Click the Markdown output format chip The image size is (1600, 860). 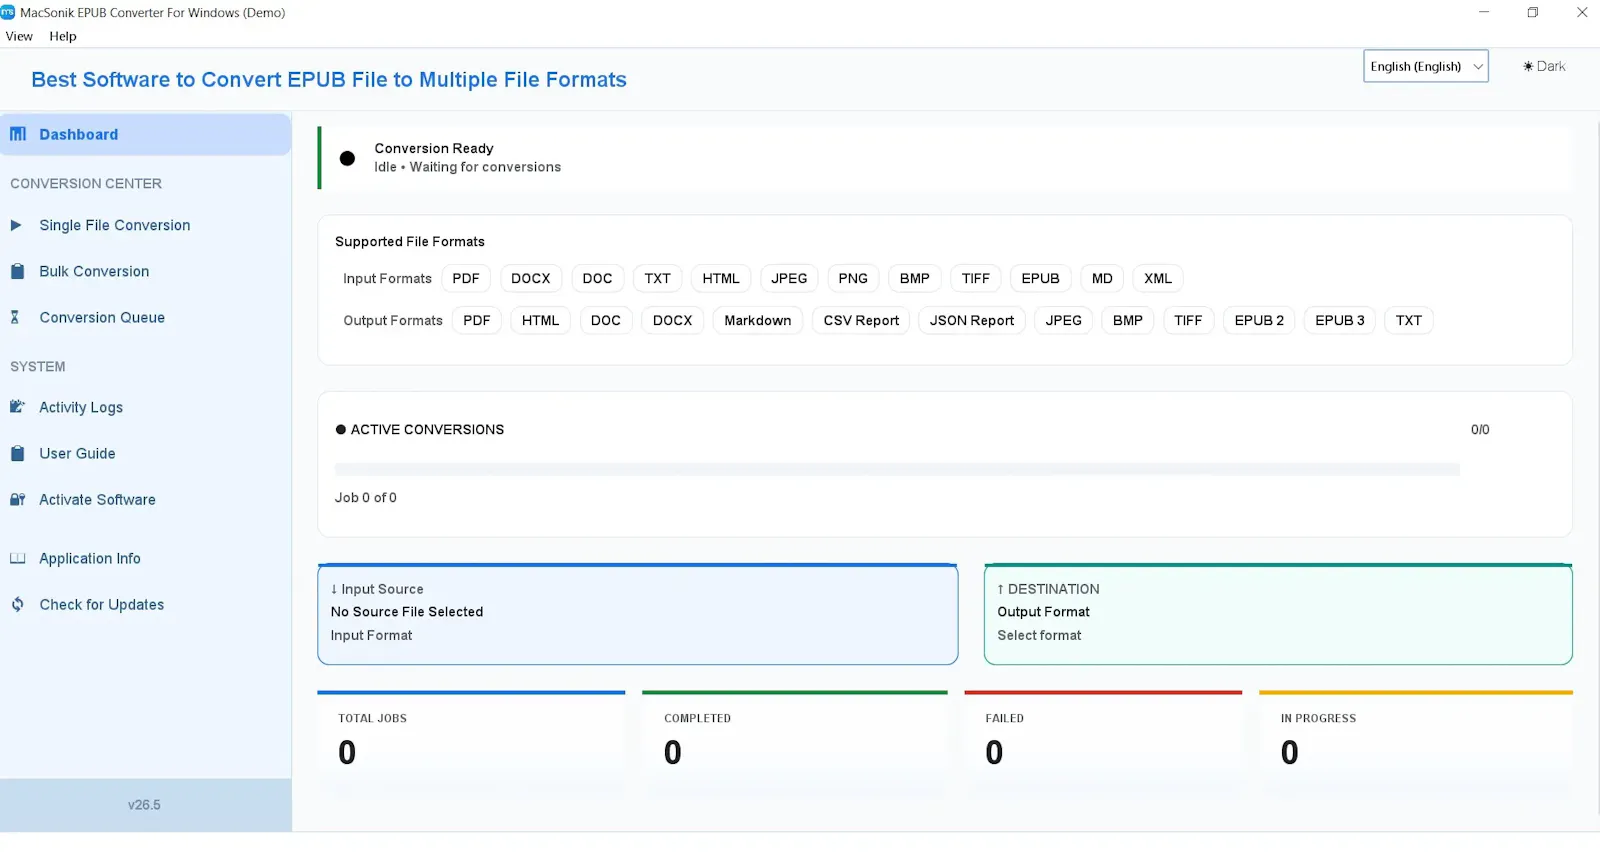[758, 320]
